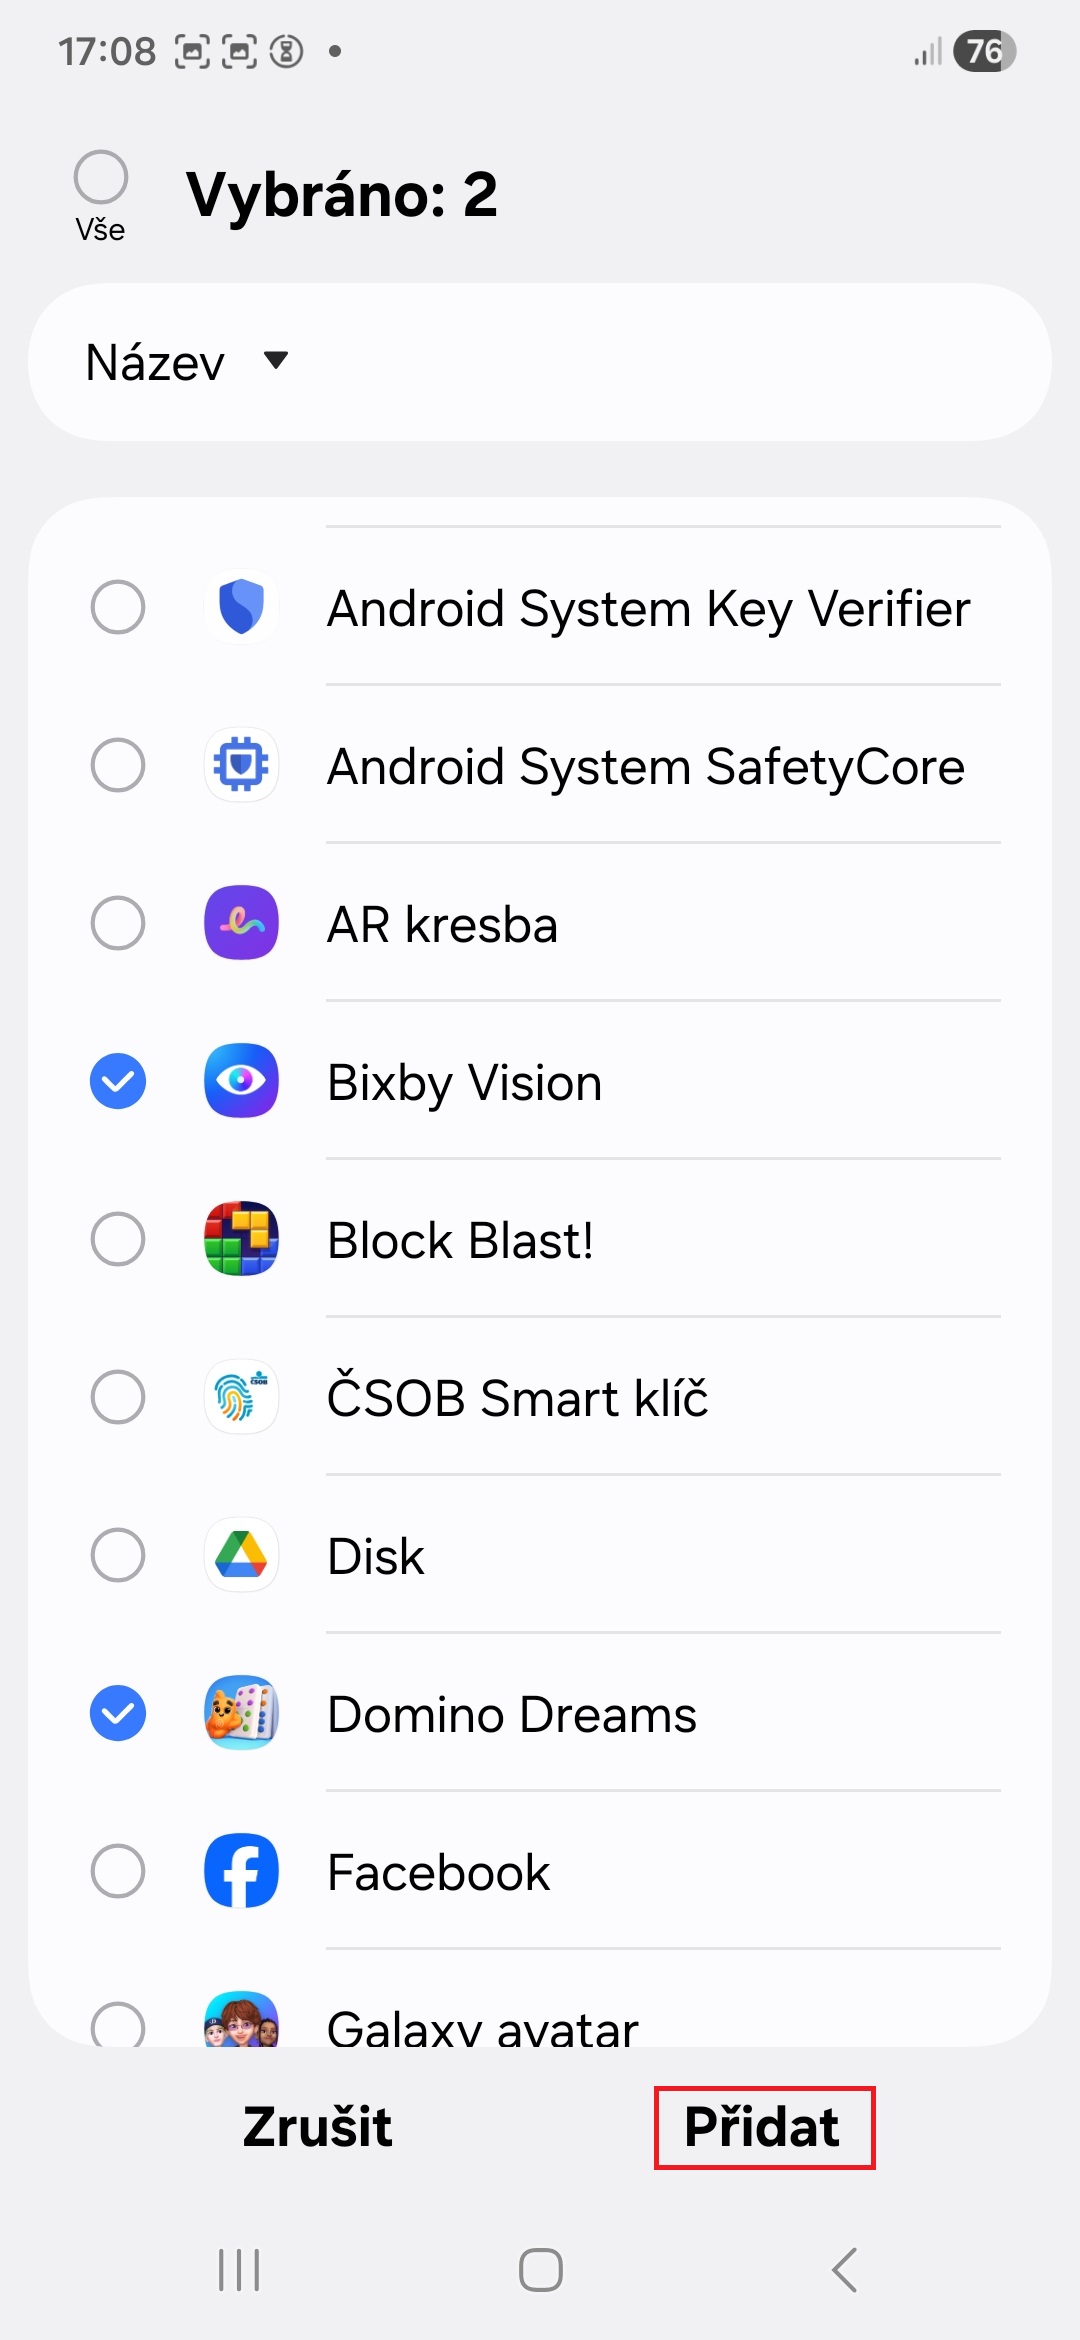This screenshot has height=2340, width=1080.
Task: Tap the Google Disk triangle icon
Action: (x=241, y=1555)
